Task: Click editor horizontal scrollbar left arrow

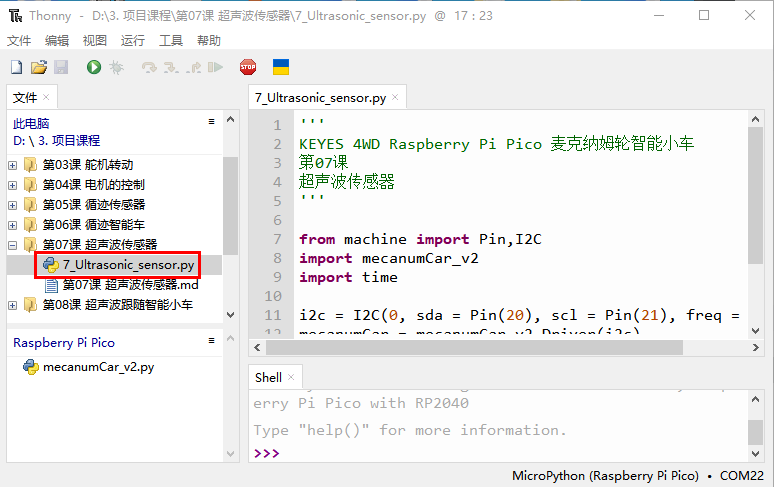Action: [257, 347]
